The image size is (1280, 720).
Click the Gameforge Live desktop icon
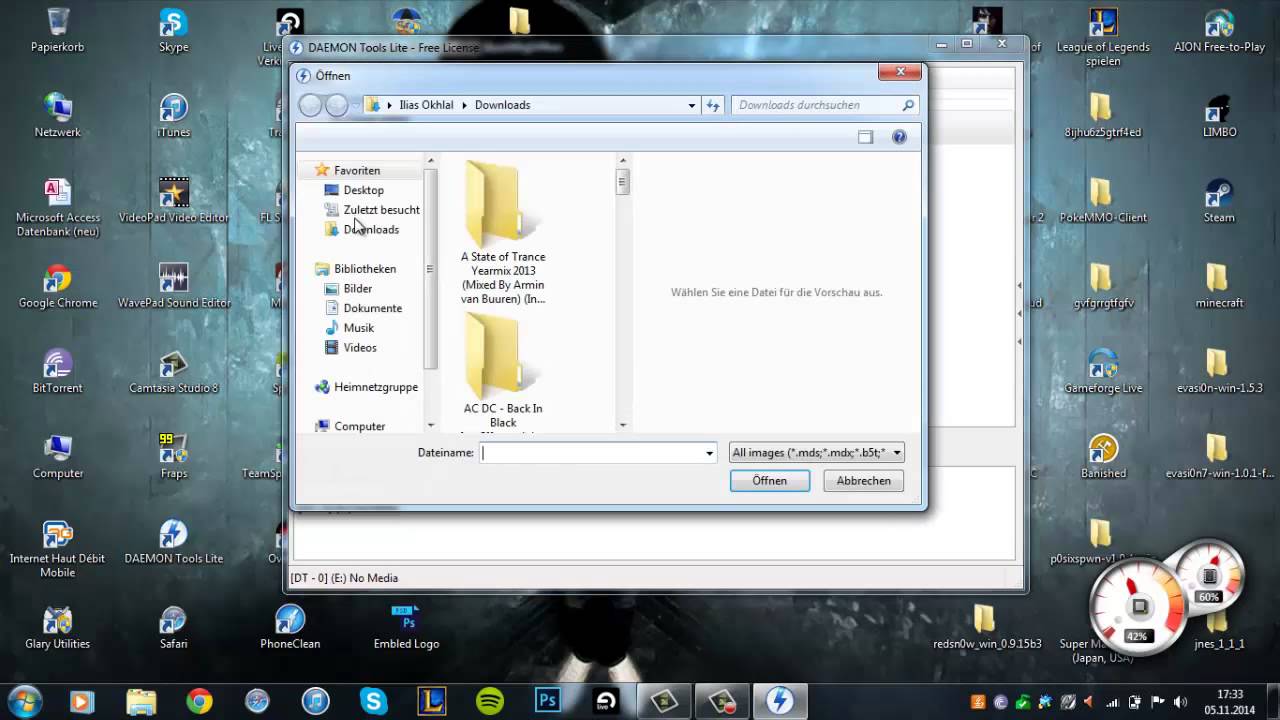click(1103, 372)
